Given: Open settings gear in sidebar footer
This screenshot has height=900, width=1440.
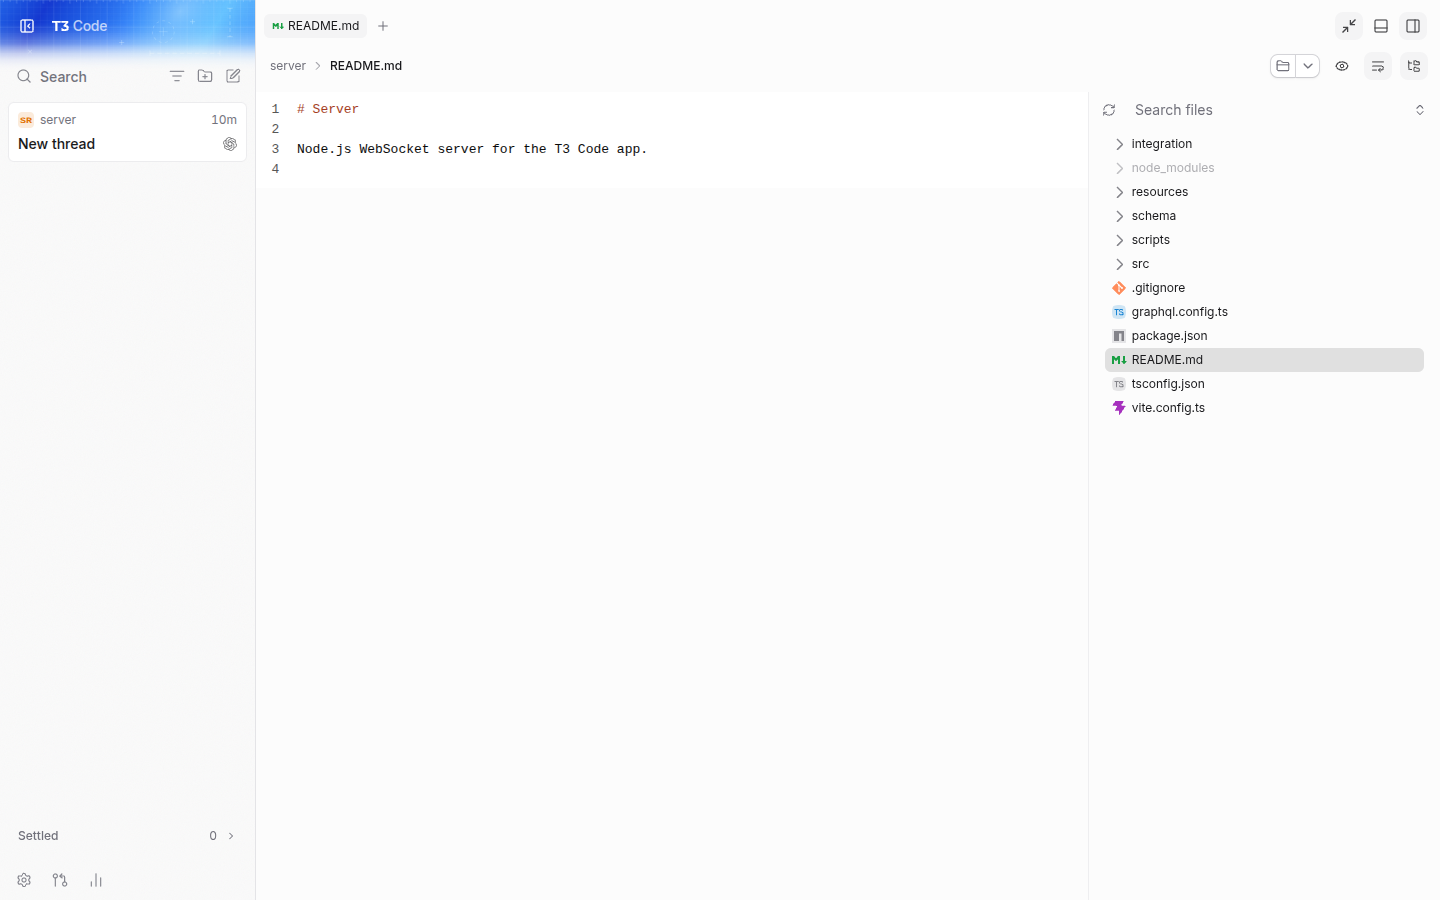Looking at the screenshot, I should (24, 880).
